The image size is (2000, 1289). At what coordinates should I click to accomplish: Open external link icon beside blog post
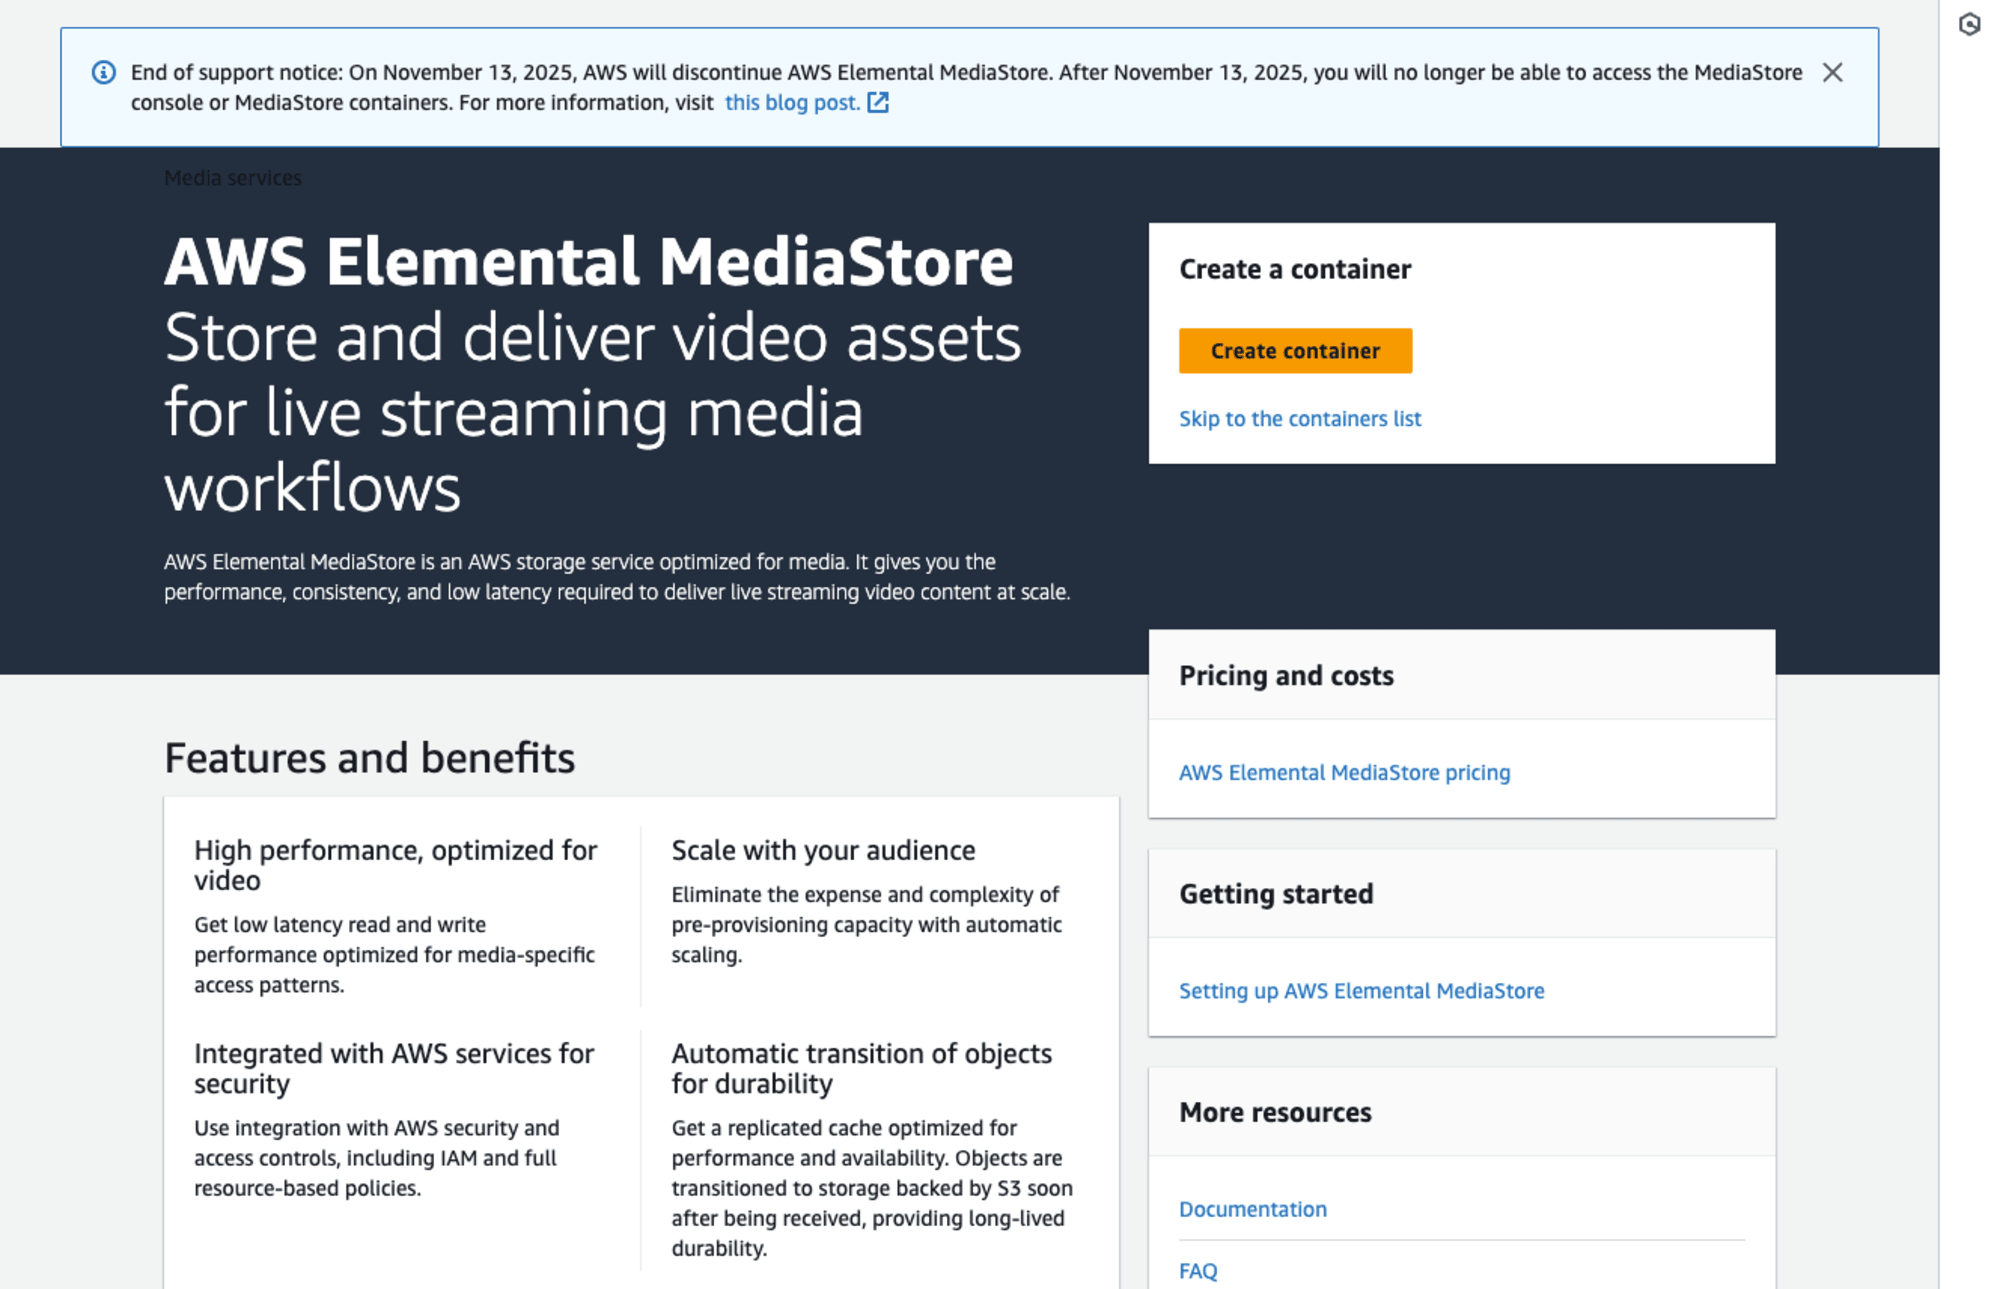point(878,102)
